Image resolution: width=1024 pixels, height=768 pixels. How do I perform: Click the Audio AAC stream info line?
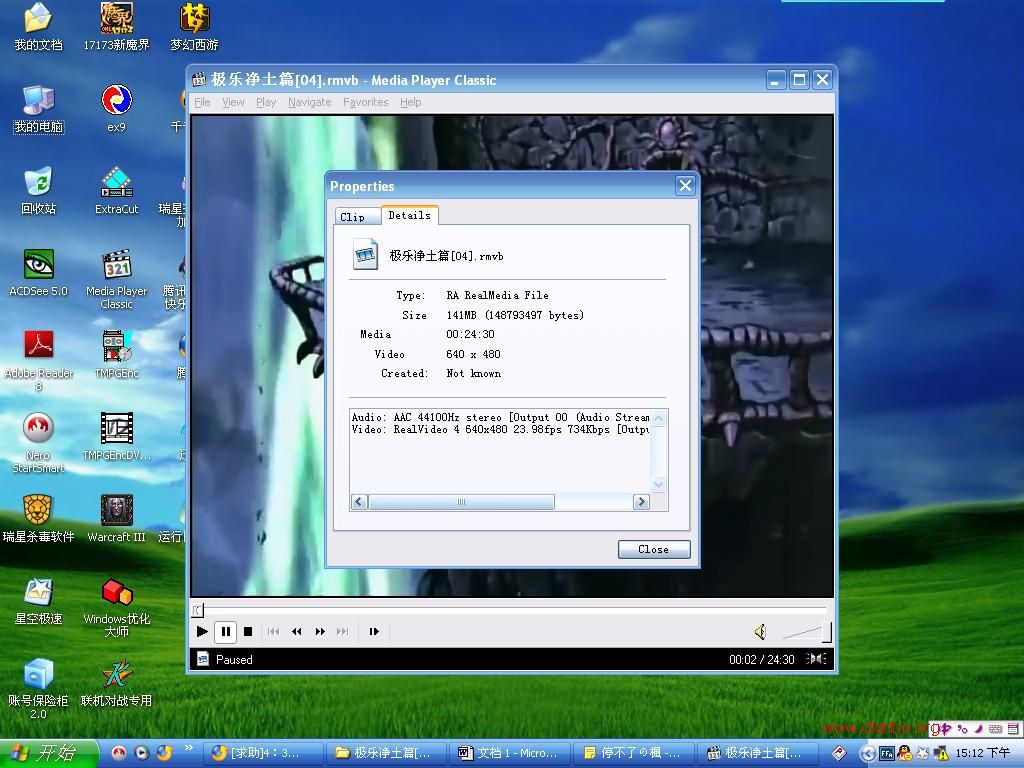[500, 417]
